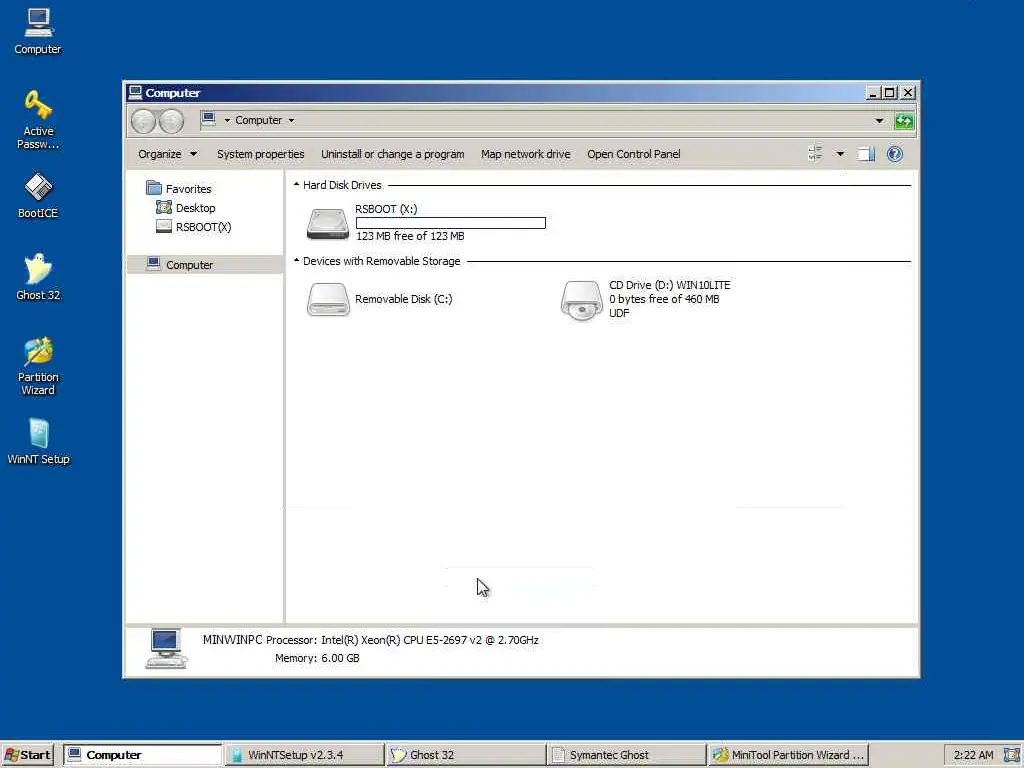Select Desktop in the navigation pane
Screen dimensions: 1024x768
195,208
